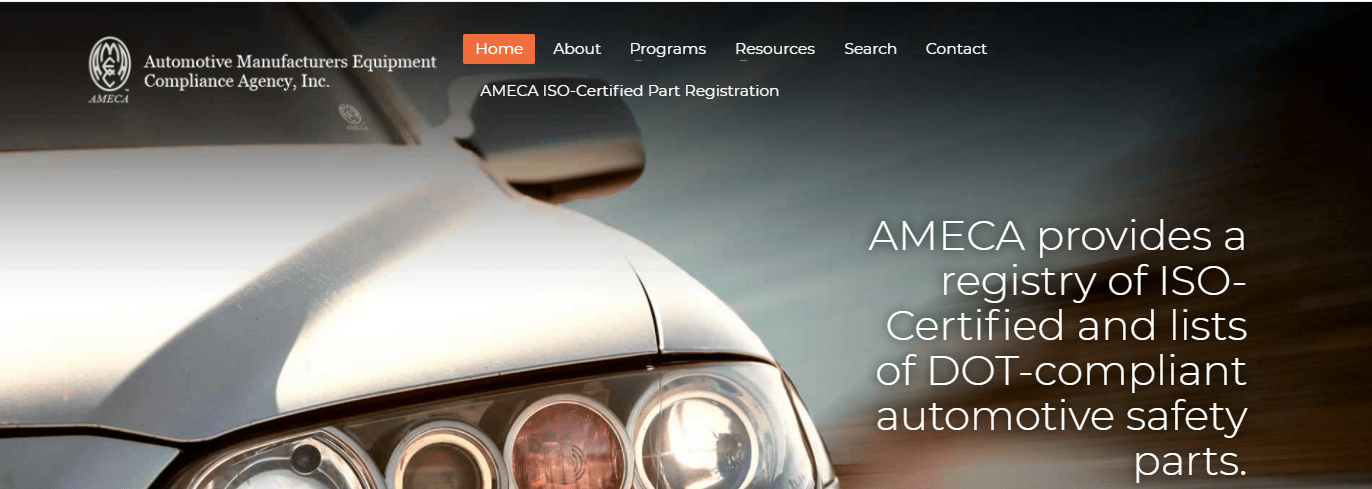This screenshot has height=489, width=1372.
Task: Go to the Search page
Action: [870, 49]
